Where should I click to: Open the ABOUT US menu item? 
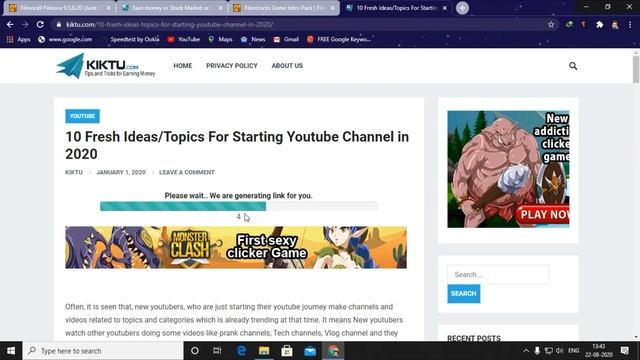click(x=287, y=66)
